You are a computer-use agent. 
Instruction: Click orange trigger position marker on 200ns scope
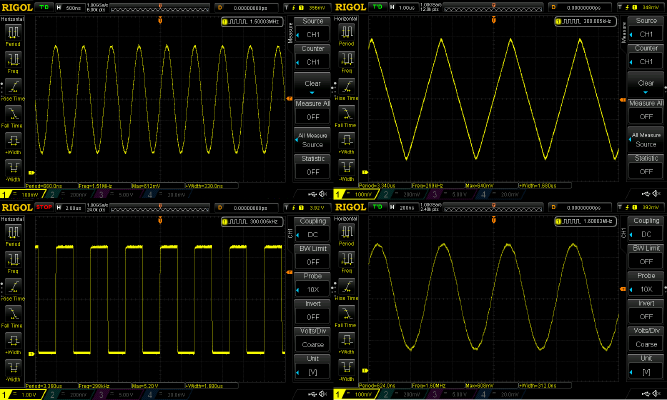494,220
